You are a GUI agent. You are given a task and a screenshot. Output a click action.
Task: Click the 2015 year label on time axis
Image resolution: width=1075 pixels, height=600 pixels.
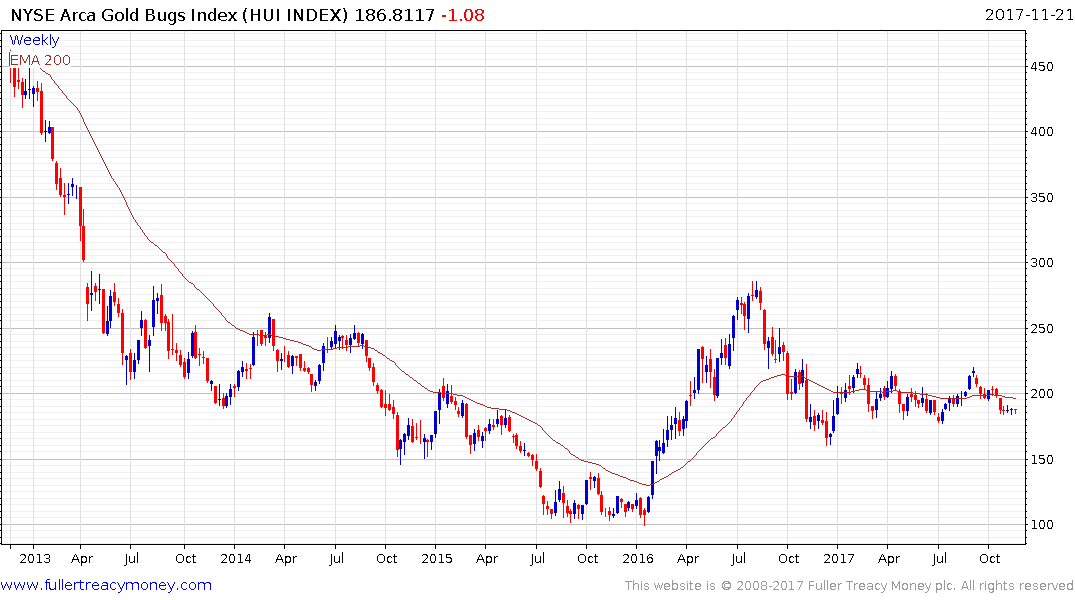(x=437, y=558)
